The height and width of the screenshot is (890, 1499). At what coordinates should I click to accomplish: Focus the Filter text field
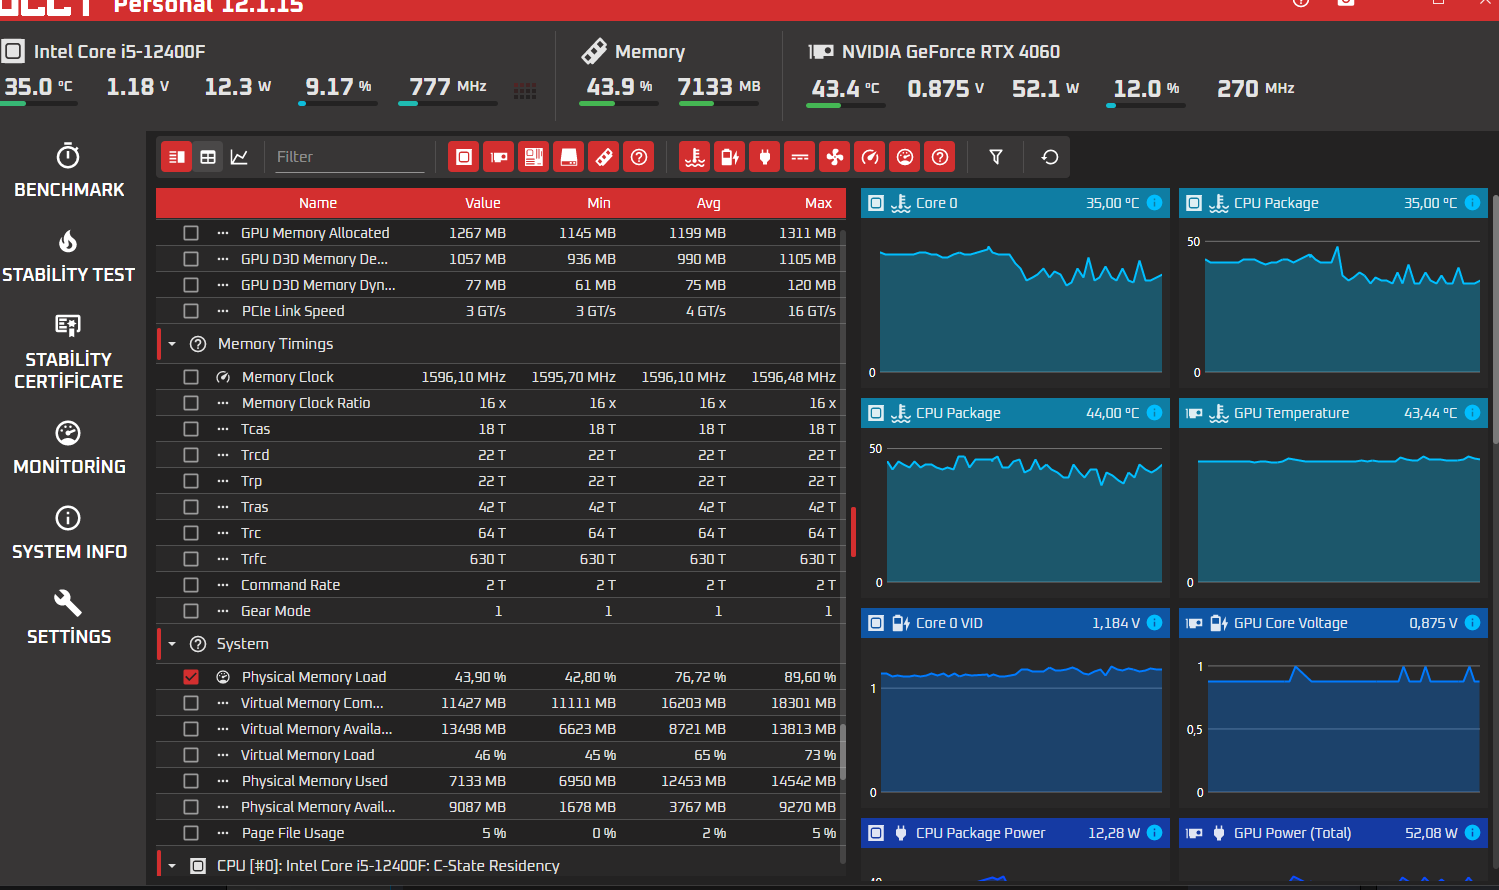click(x=350, y=157)
